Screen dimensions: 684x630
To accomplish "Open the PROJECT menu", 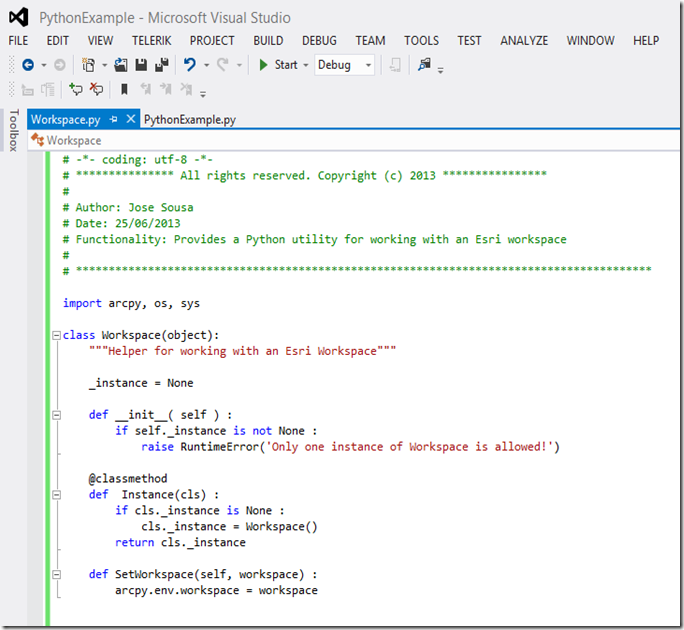I will click(x=212, y=41).
